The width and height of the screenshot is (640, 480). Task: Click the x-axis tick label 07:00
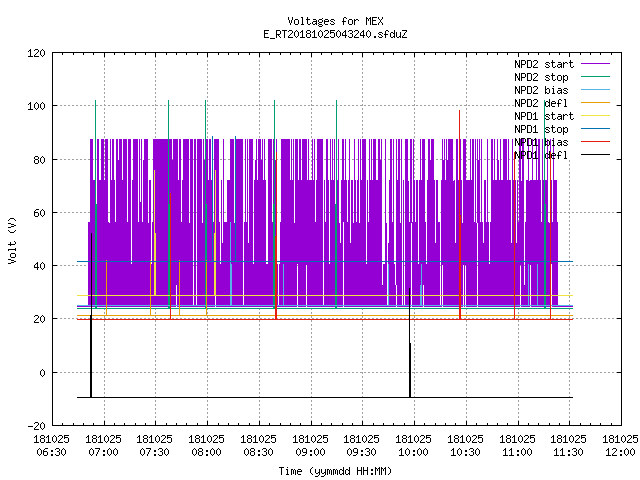coord(103,452)
